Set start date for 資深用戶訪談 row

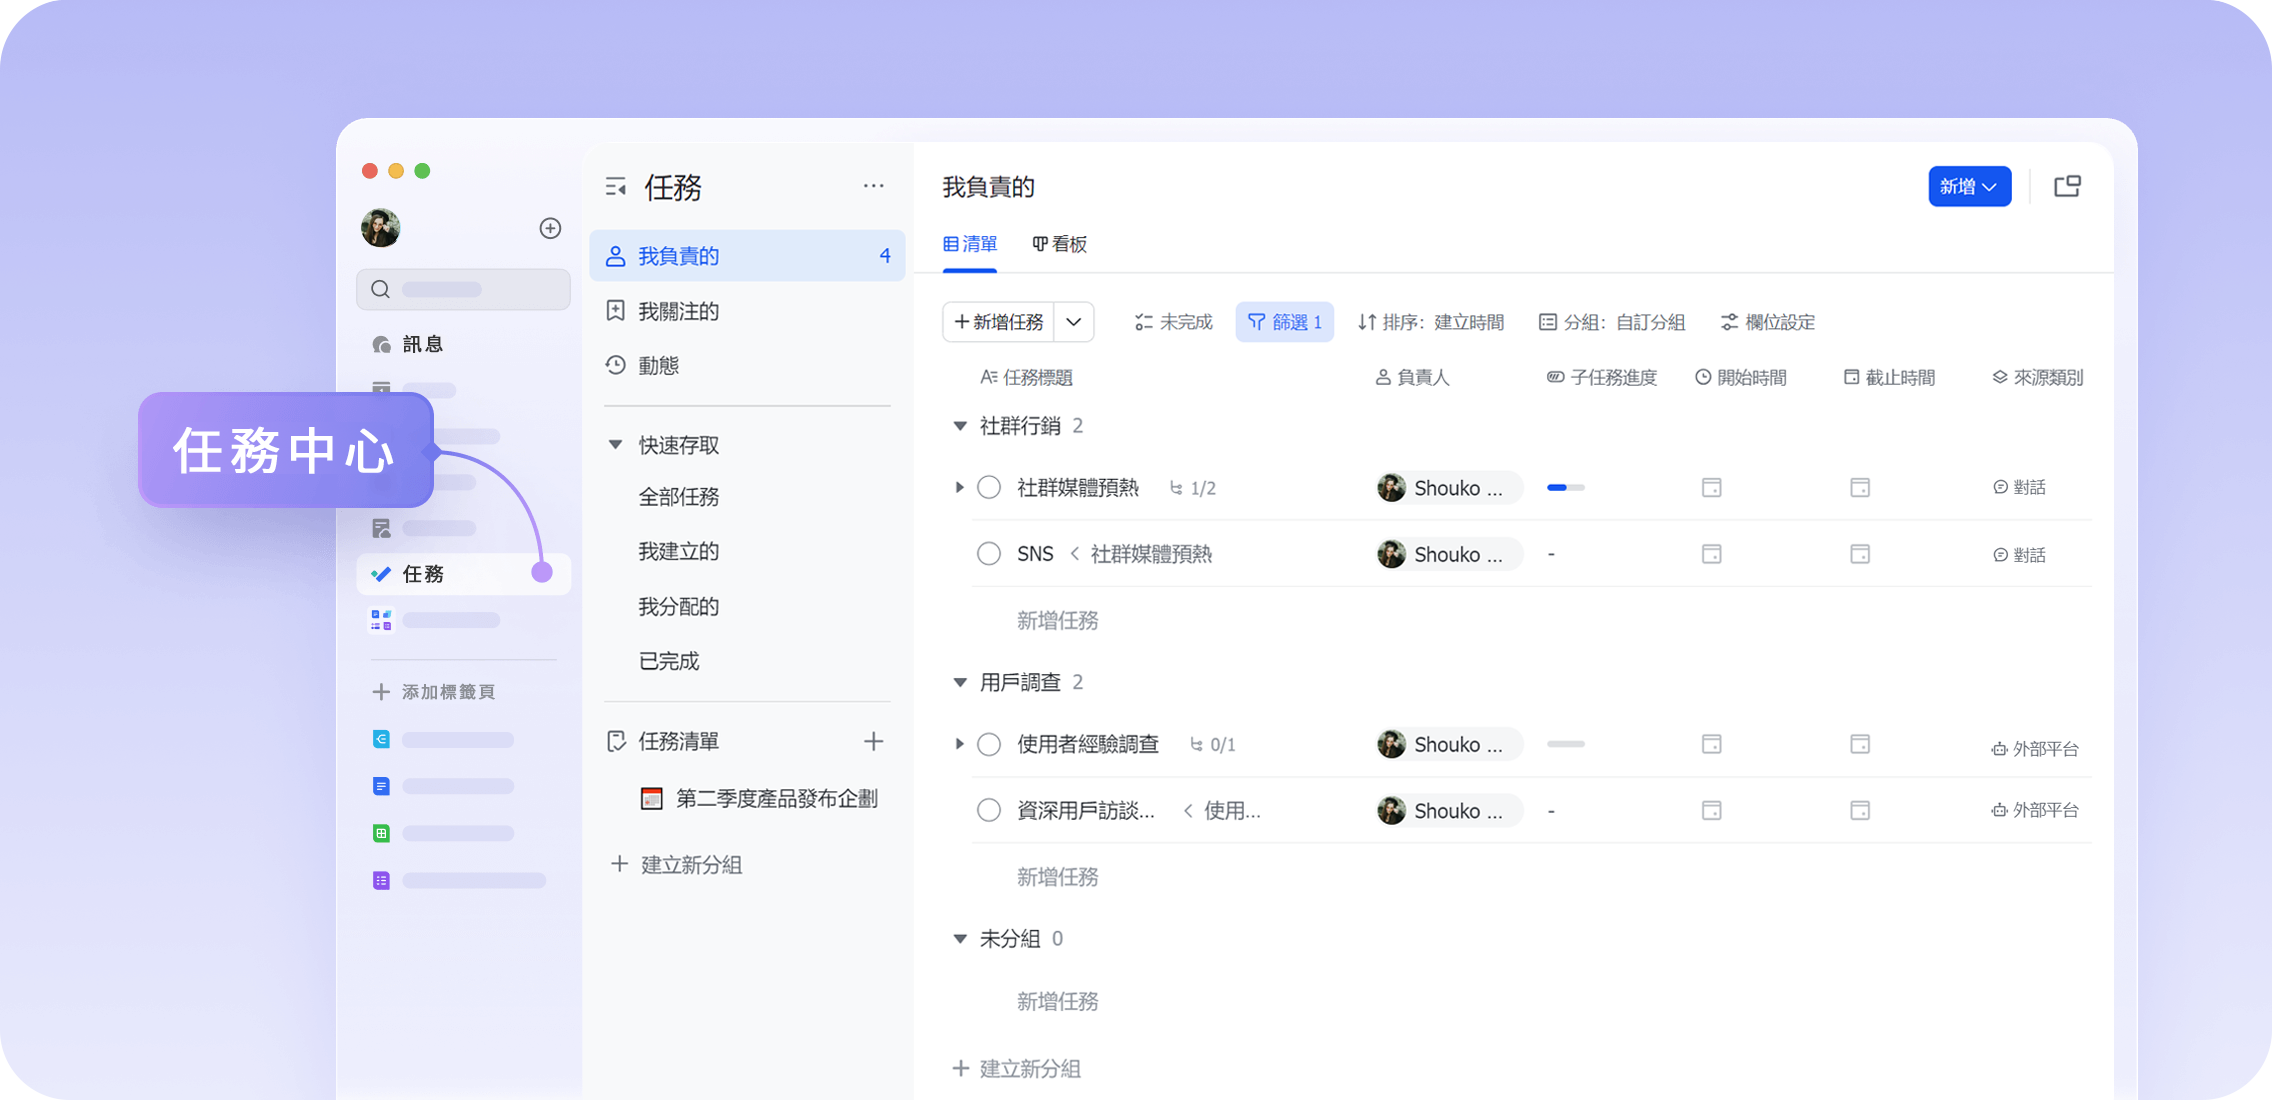click(x=1711, y=810)
